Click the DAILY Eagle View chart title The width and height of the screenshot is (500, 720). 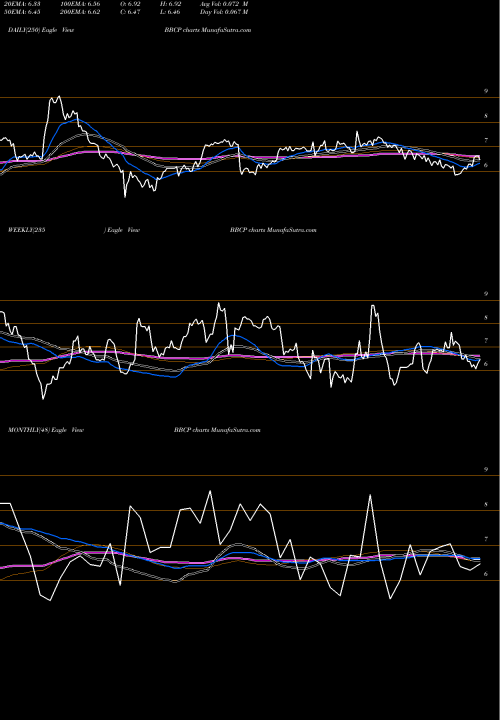tap(41, 30)
